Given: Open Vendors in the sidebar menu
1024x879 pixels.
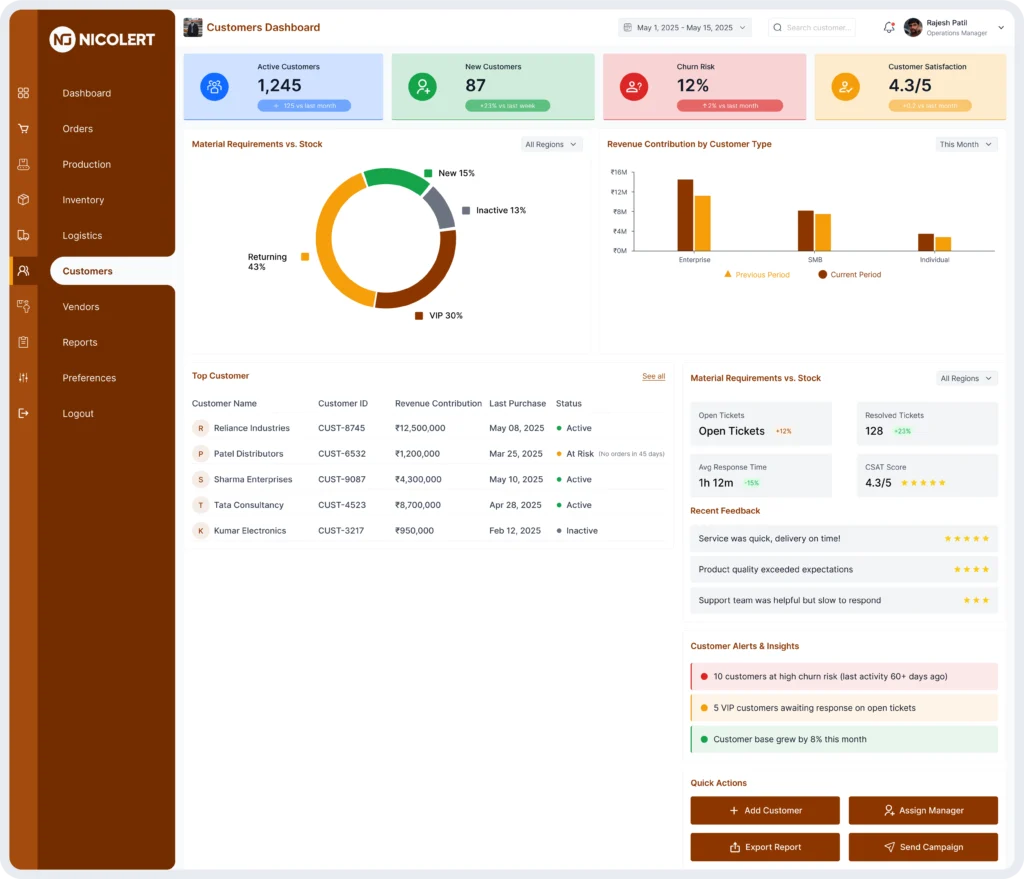Looking at the screenshot, I should click(x=80, y=307).
